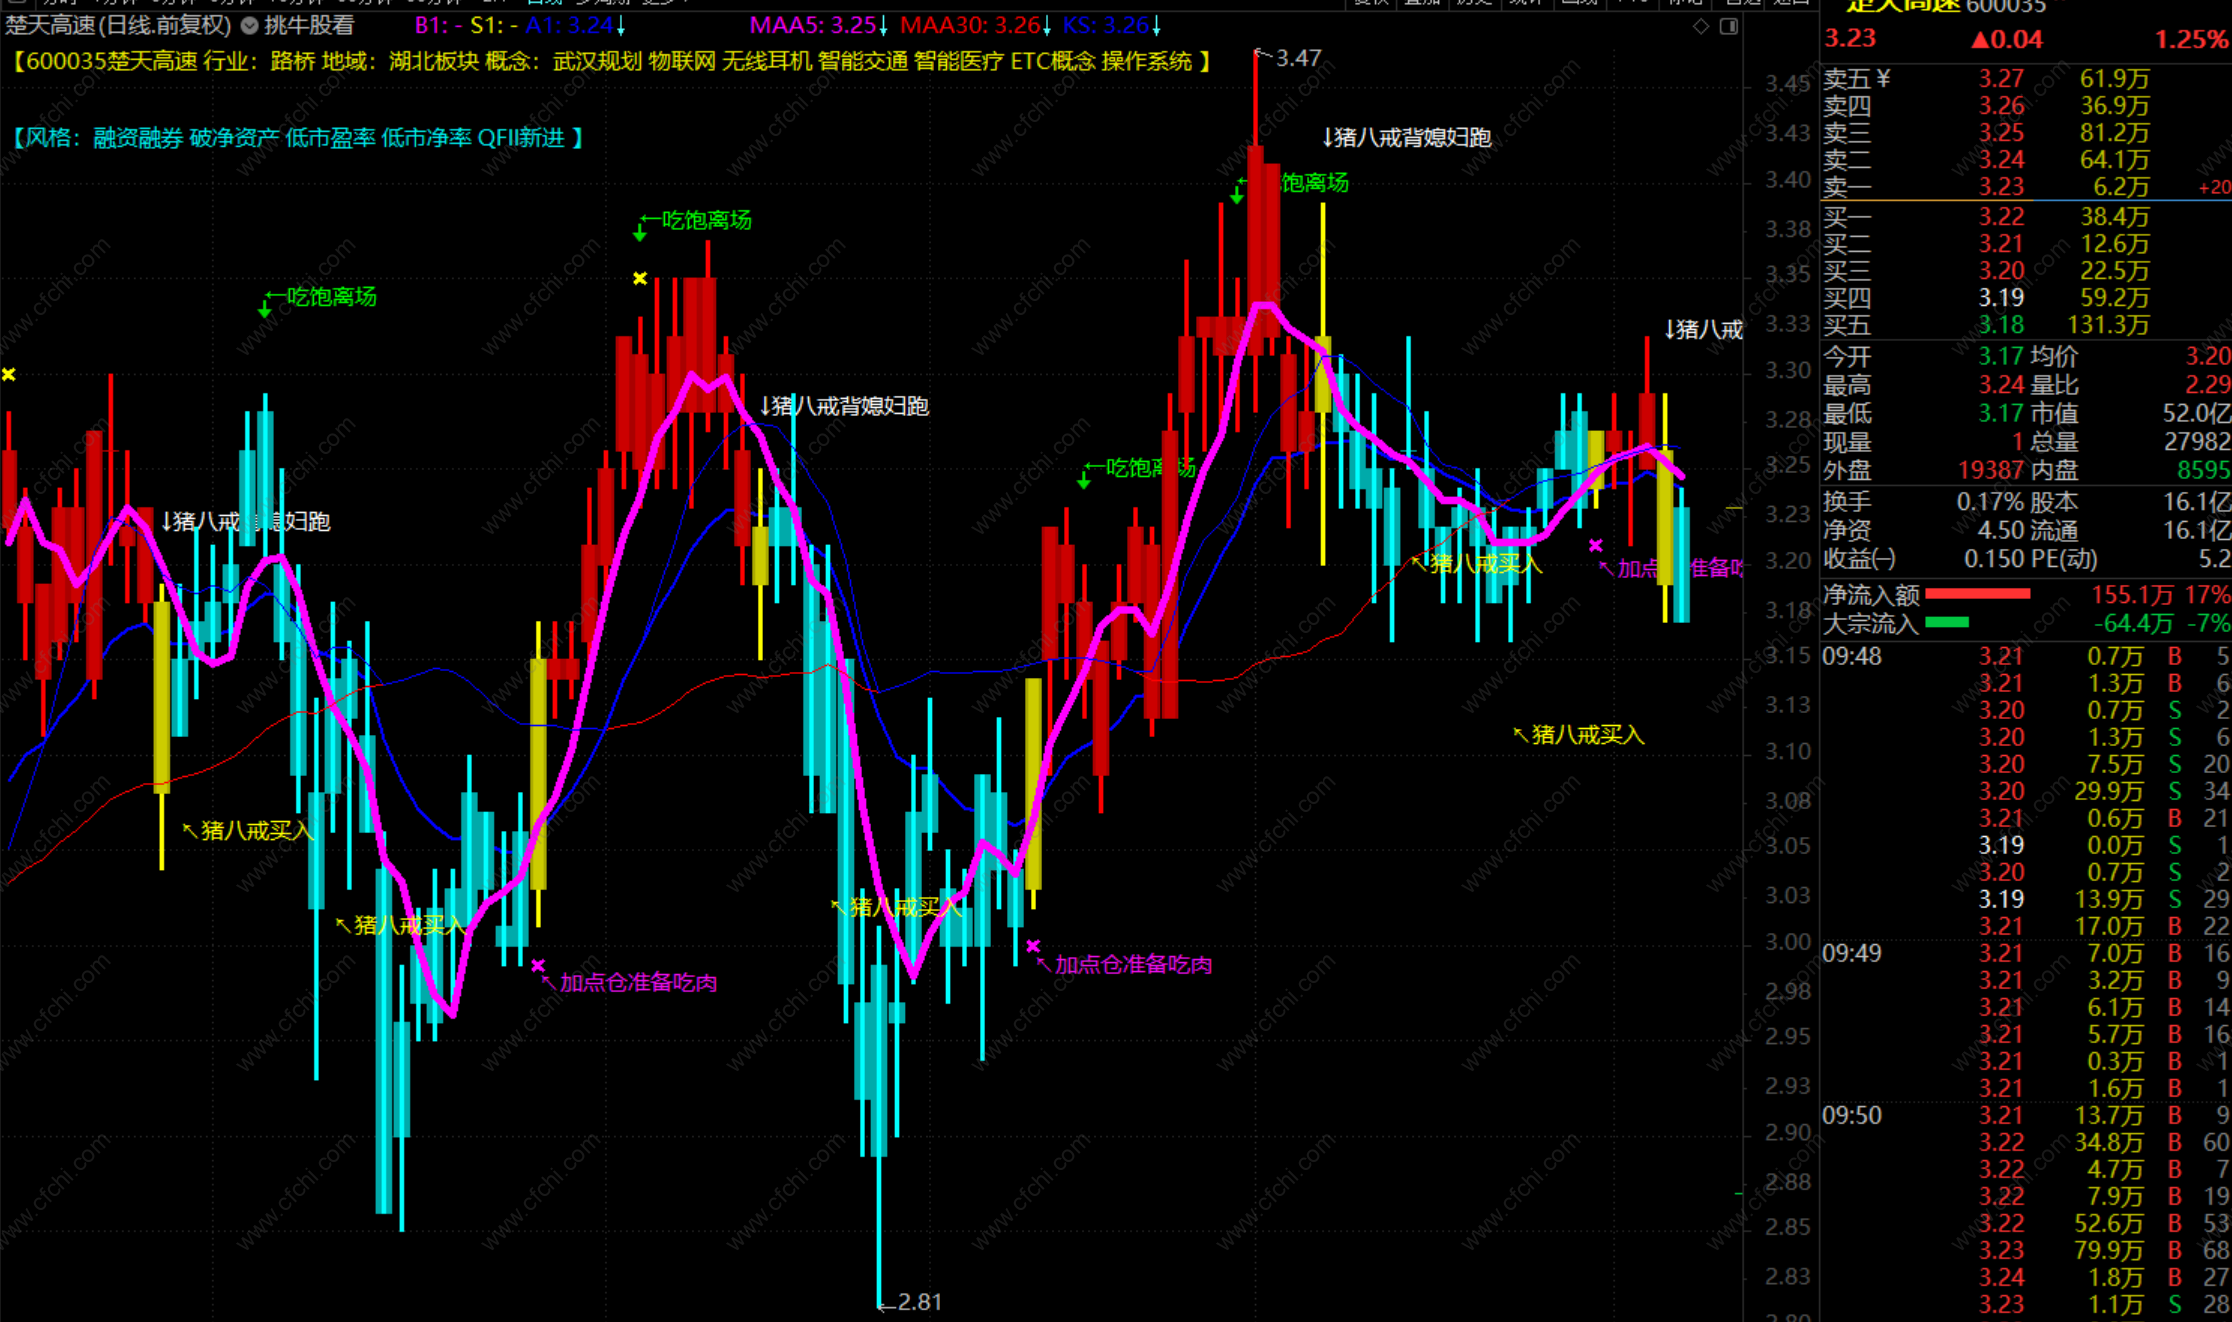This screenshot has width=2232, height=1322.
Task: Click the 卖一 price 3.23 in order book
Action: [x=2001, y=187]
